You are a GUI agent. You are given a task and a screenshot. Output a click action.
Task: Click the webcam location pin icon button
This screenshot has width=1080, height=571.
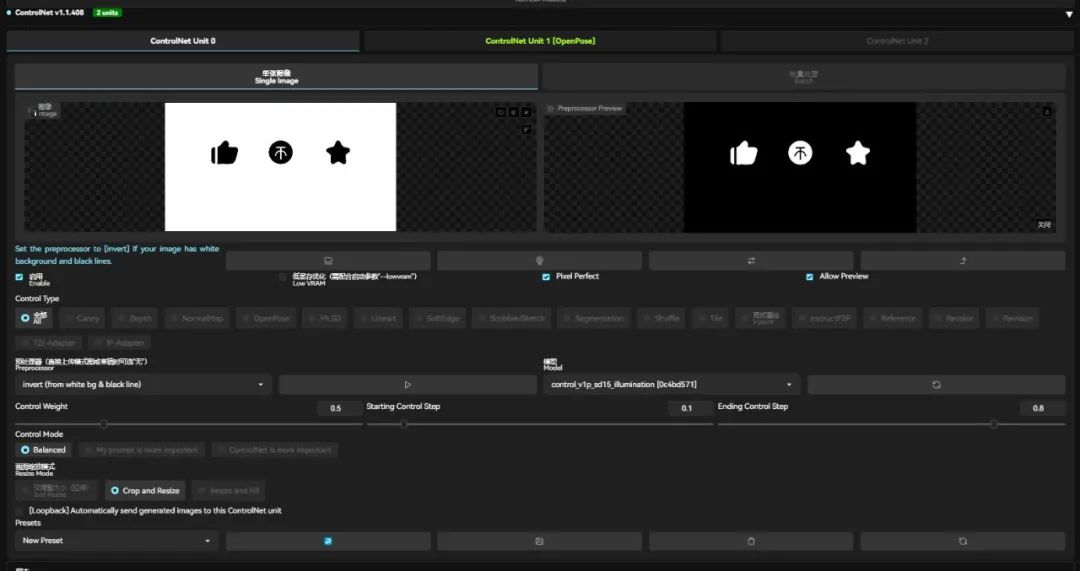point(539,260)
